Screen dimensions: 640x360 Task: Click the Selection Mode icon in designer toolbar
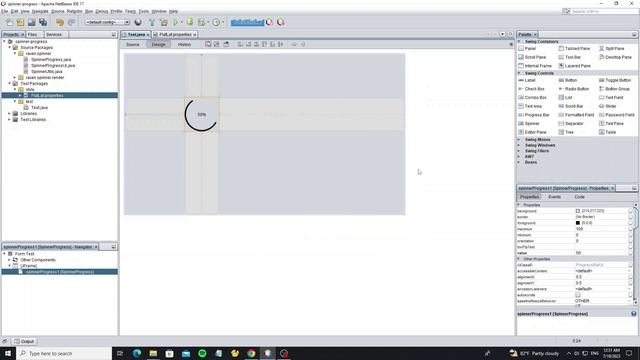pos(208,44)
